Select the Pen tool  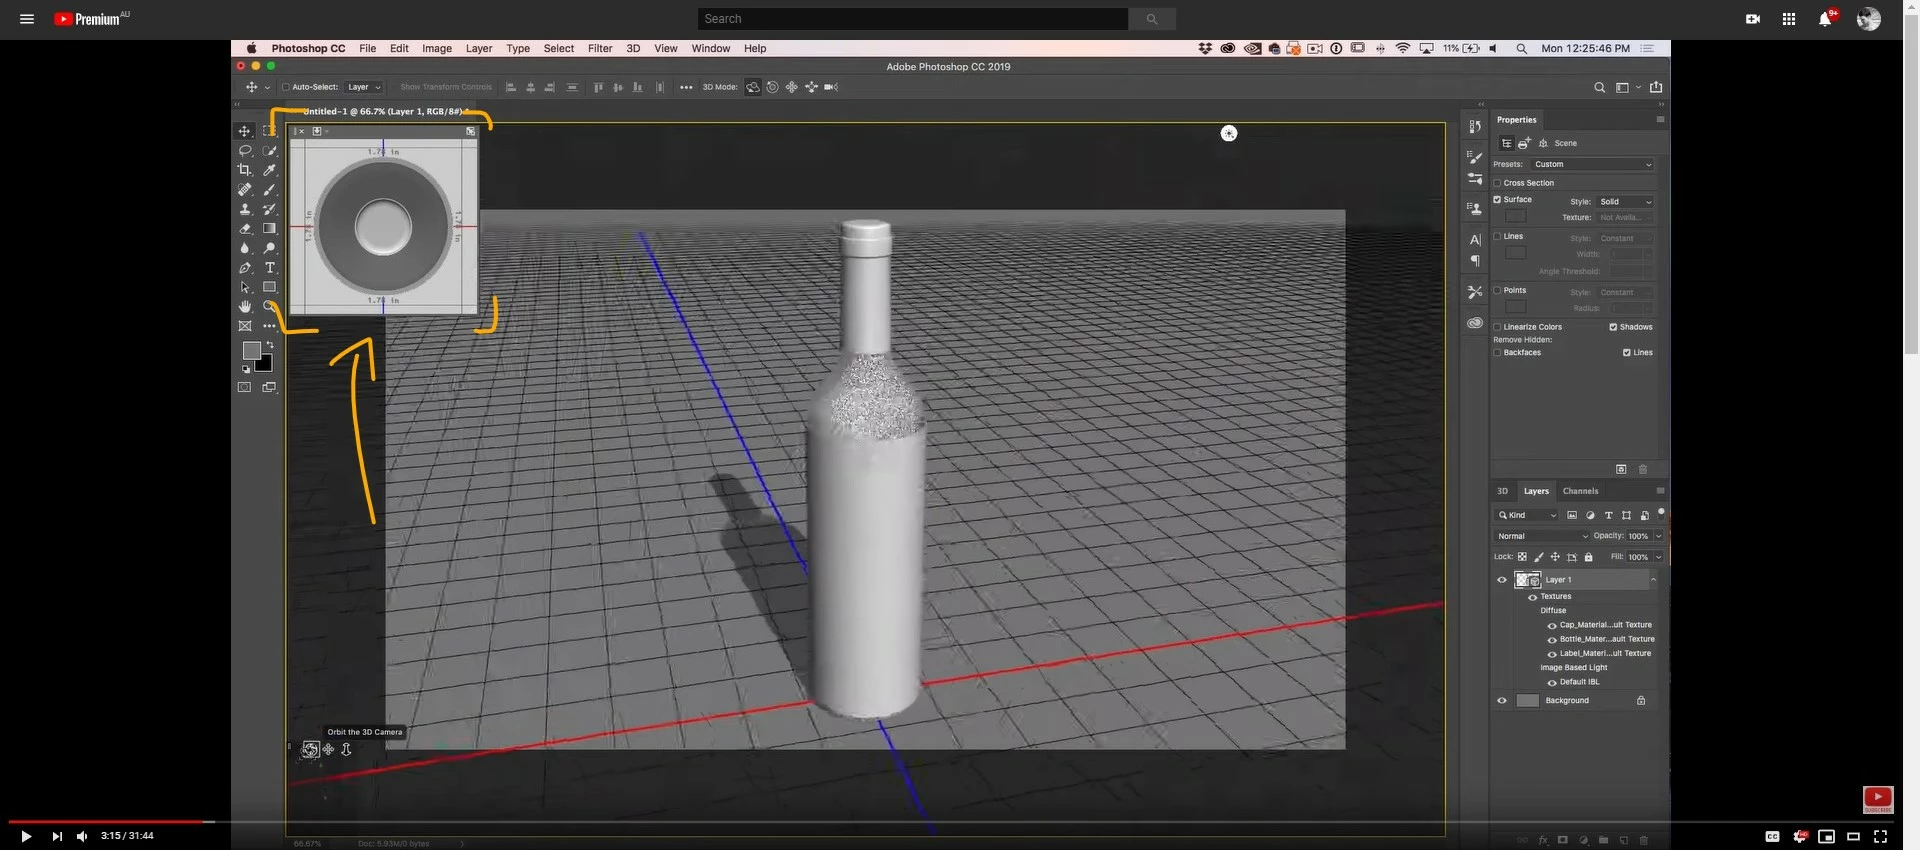coord(244,268)
